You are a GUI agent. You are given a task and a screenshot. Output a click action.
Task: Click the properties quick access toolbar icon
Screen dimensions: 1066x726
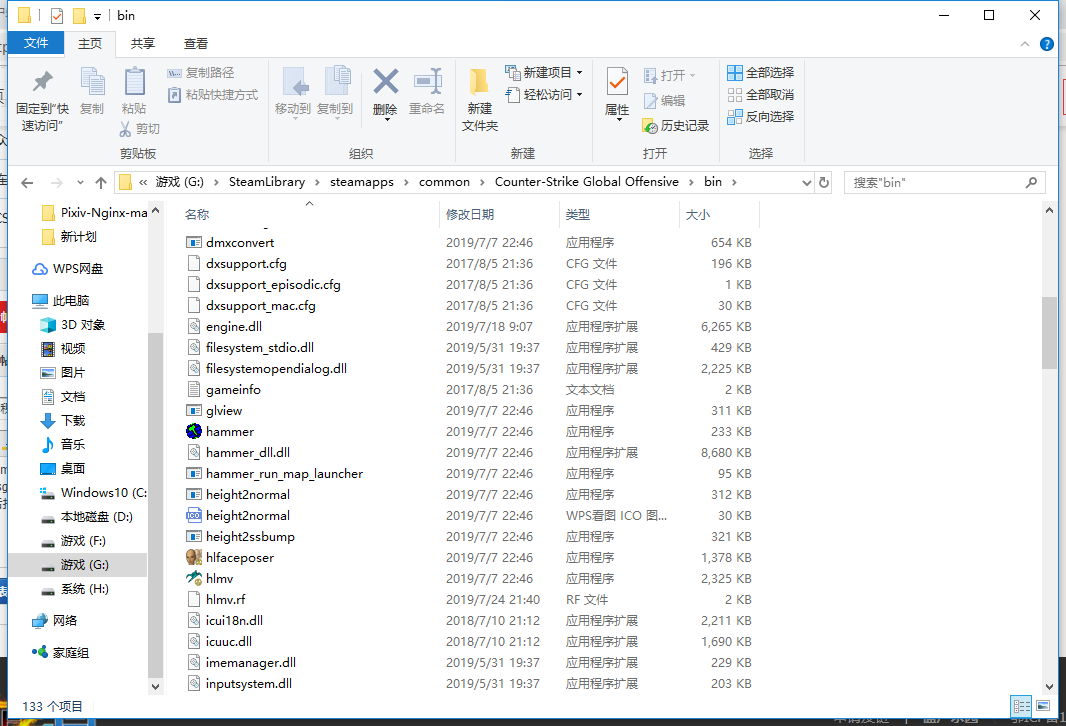pos(57,16)
